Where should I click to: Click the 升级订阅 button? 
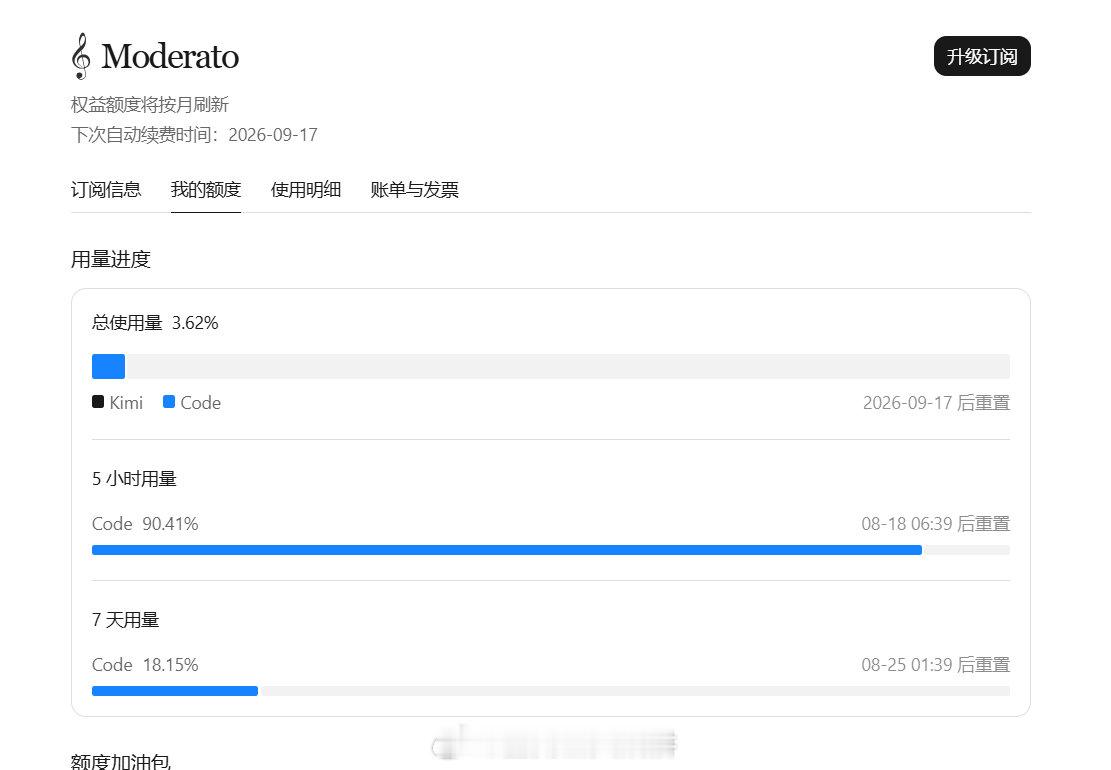(982, 56)
